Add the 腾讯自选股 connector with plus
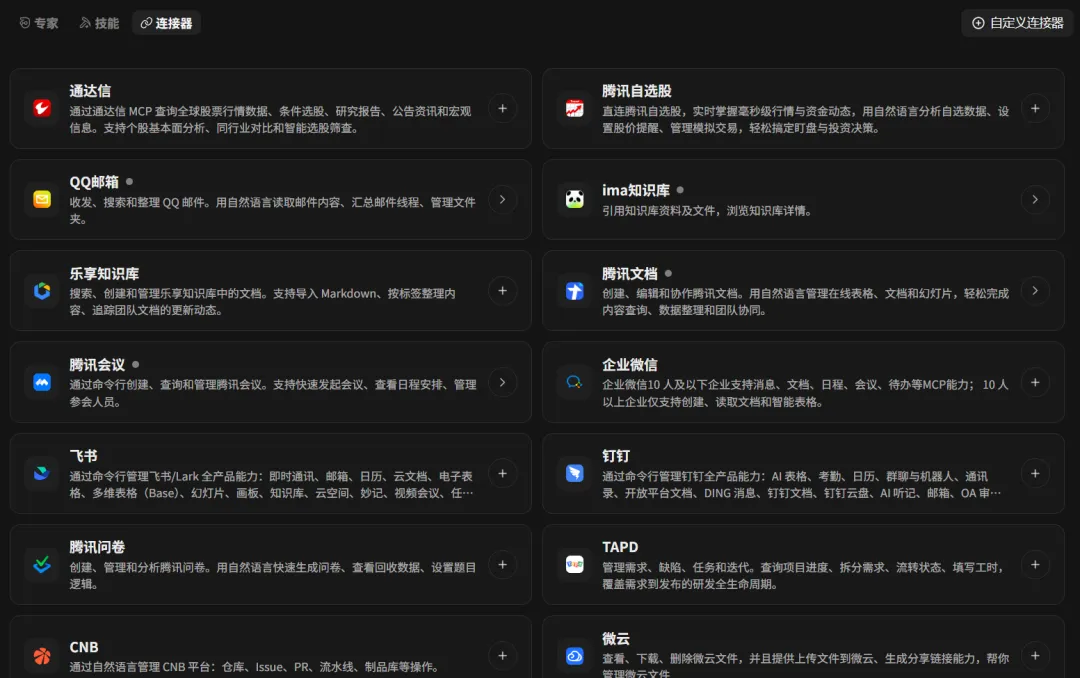 tap(1035, 108)
